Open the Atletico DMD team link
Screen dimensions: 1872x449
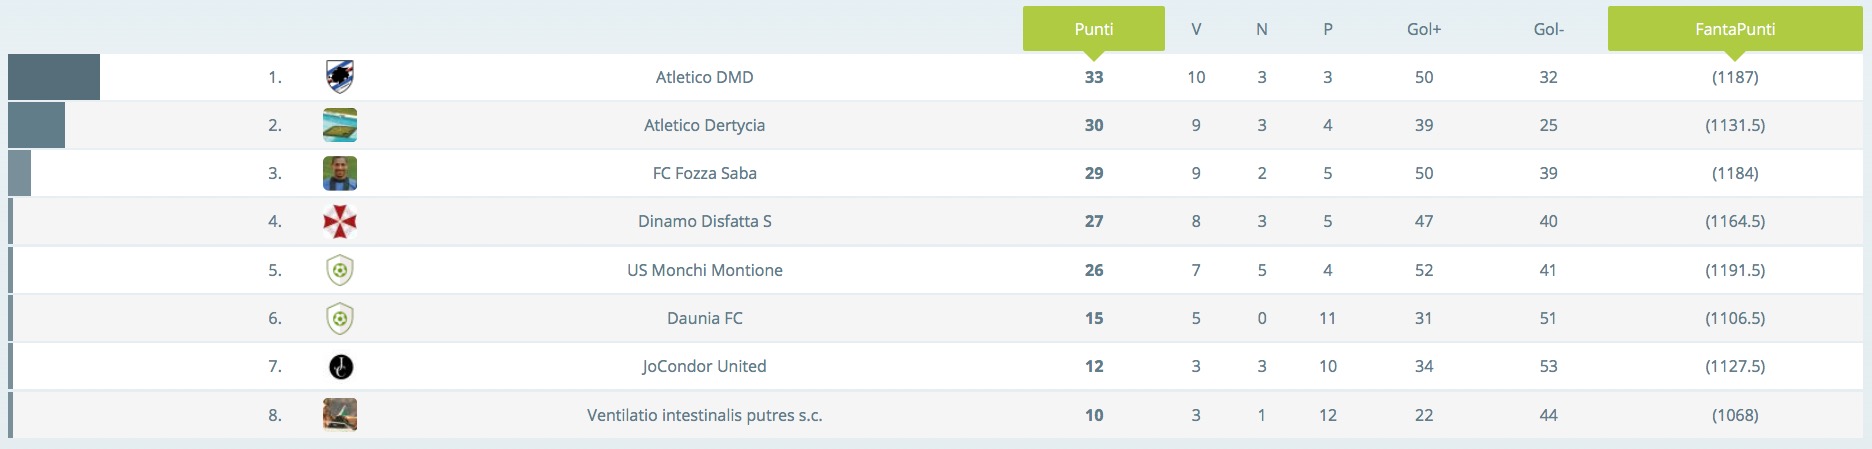coord(705,77)
